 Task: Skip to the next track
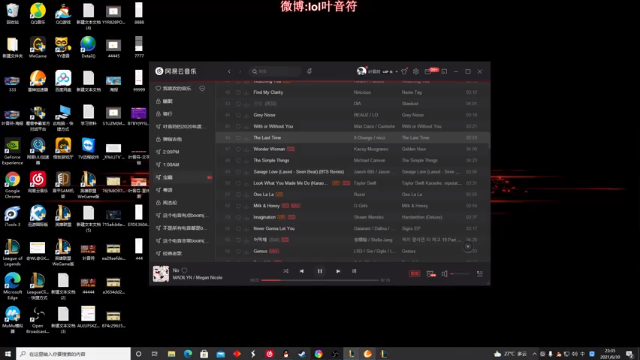(338, 271)
